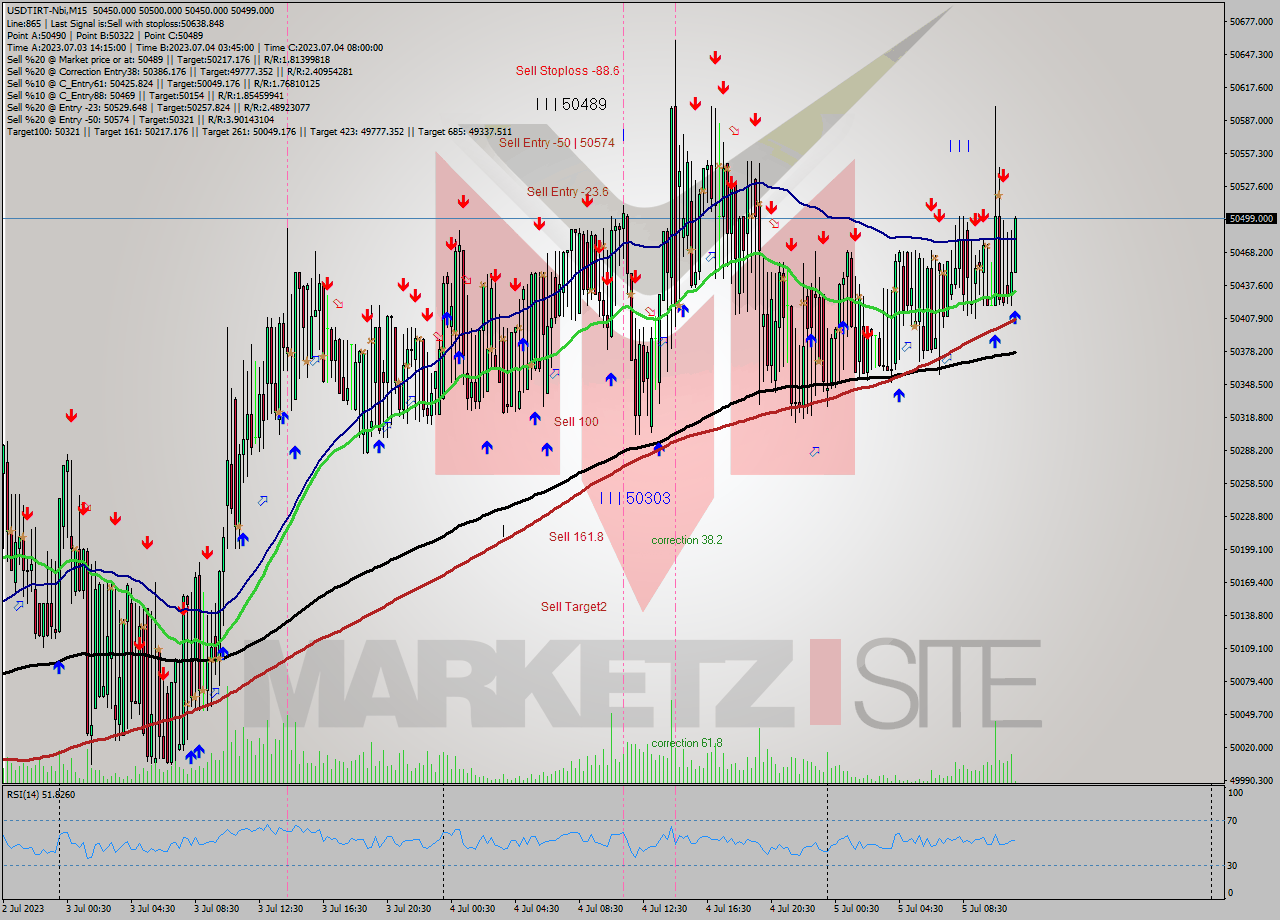
Task: Select the 'Sell 100' chart label
Action: click(x=576, y=422)
